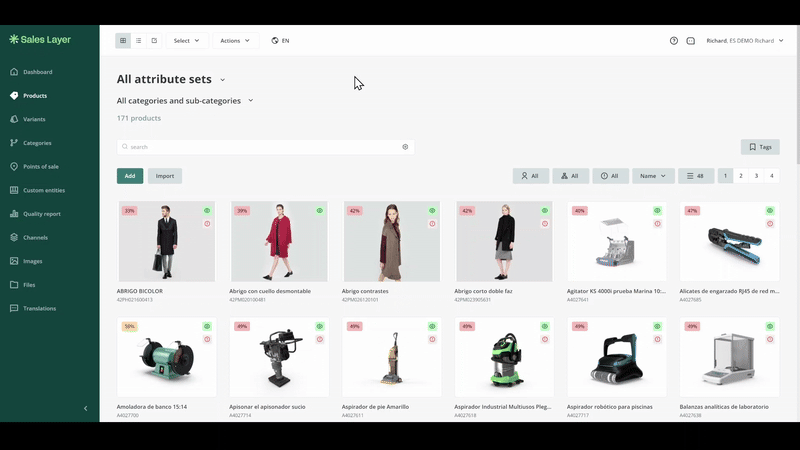Open the Tags button
This screenshot has width=800, height=450.
pyautogui.click(x=760, y=147)
